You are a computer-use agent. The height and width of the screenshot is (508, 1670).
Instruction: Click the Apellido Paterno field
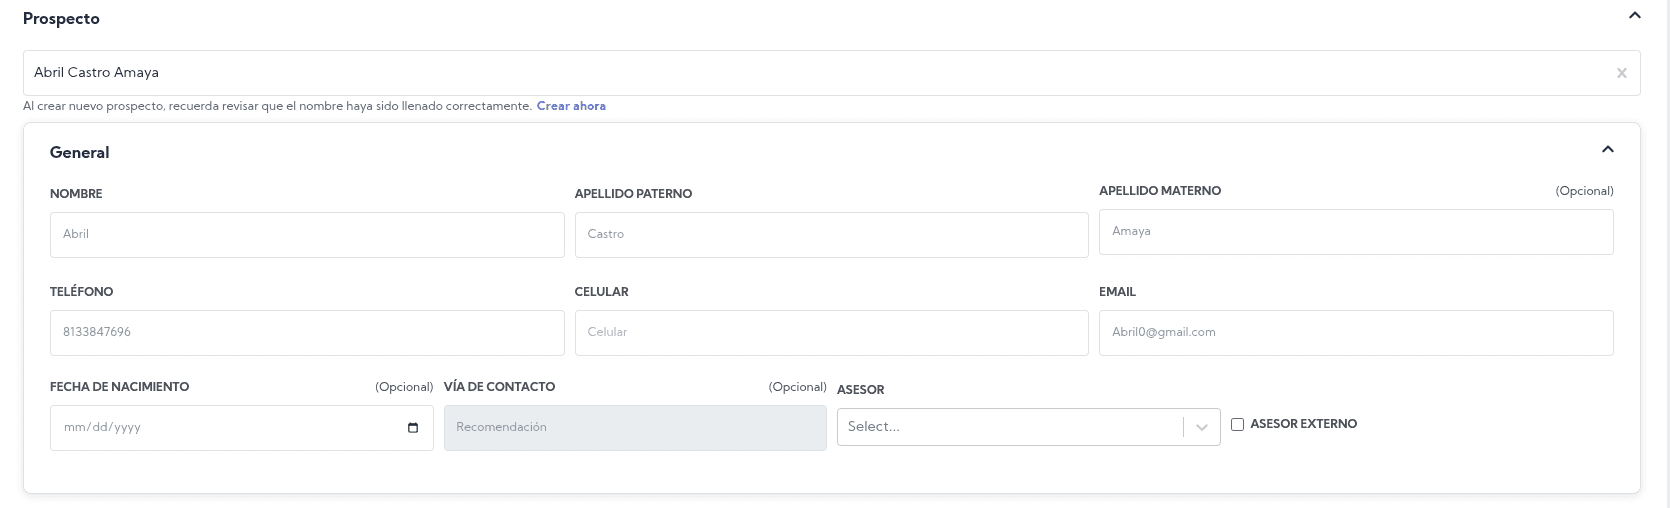coord(831,234)
